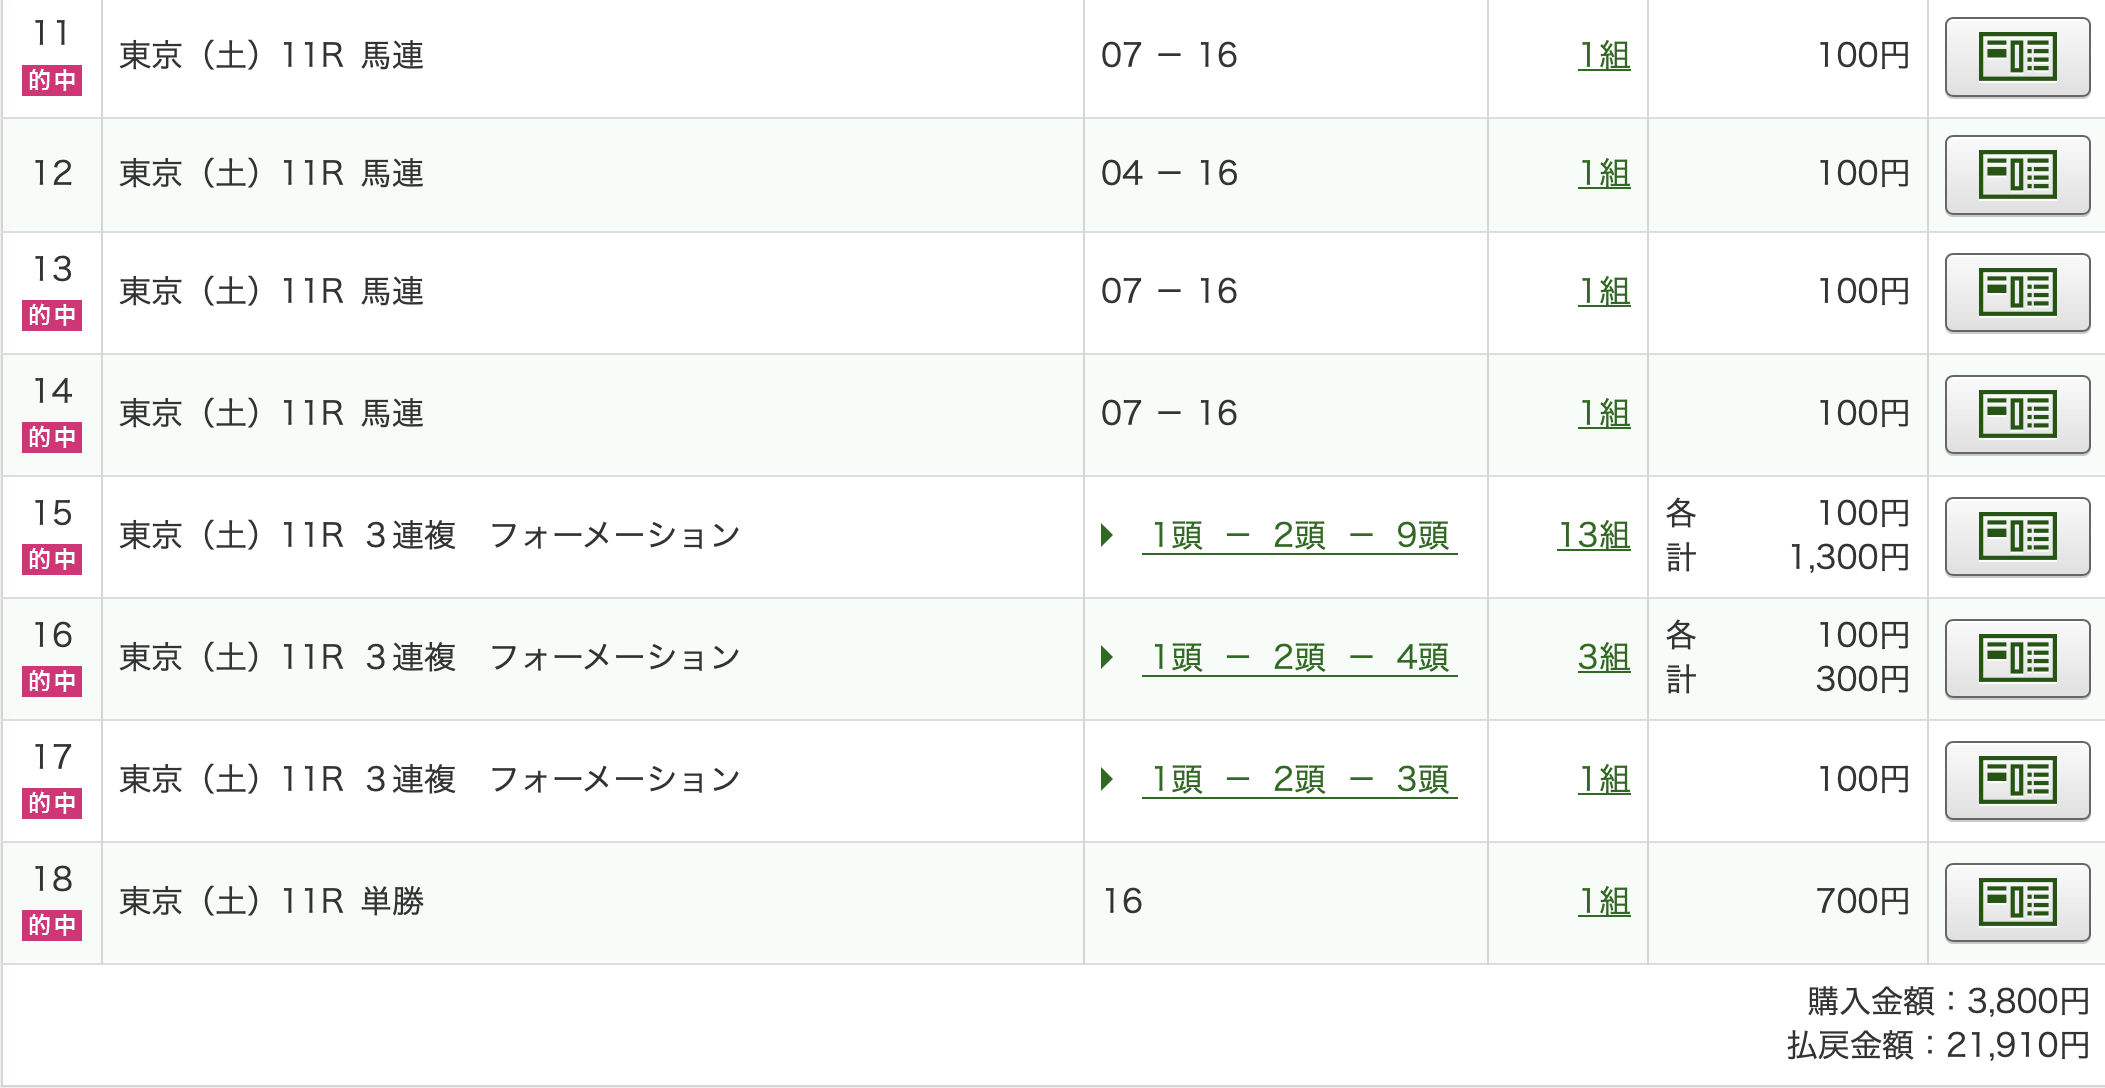
Task: Open the 1組 link in row 11
Action: point(1603,55)
